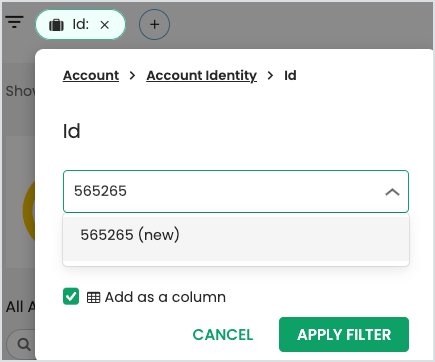Uncheck the Add as a column checkbox
Viewport: 435px width, 362px height.
point(71,296)
